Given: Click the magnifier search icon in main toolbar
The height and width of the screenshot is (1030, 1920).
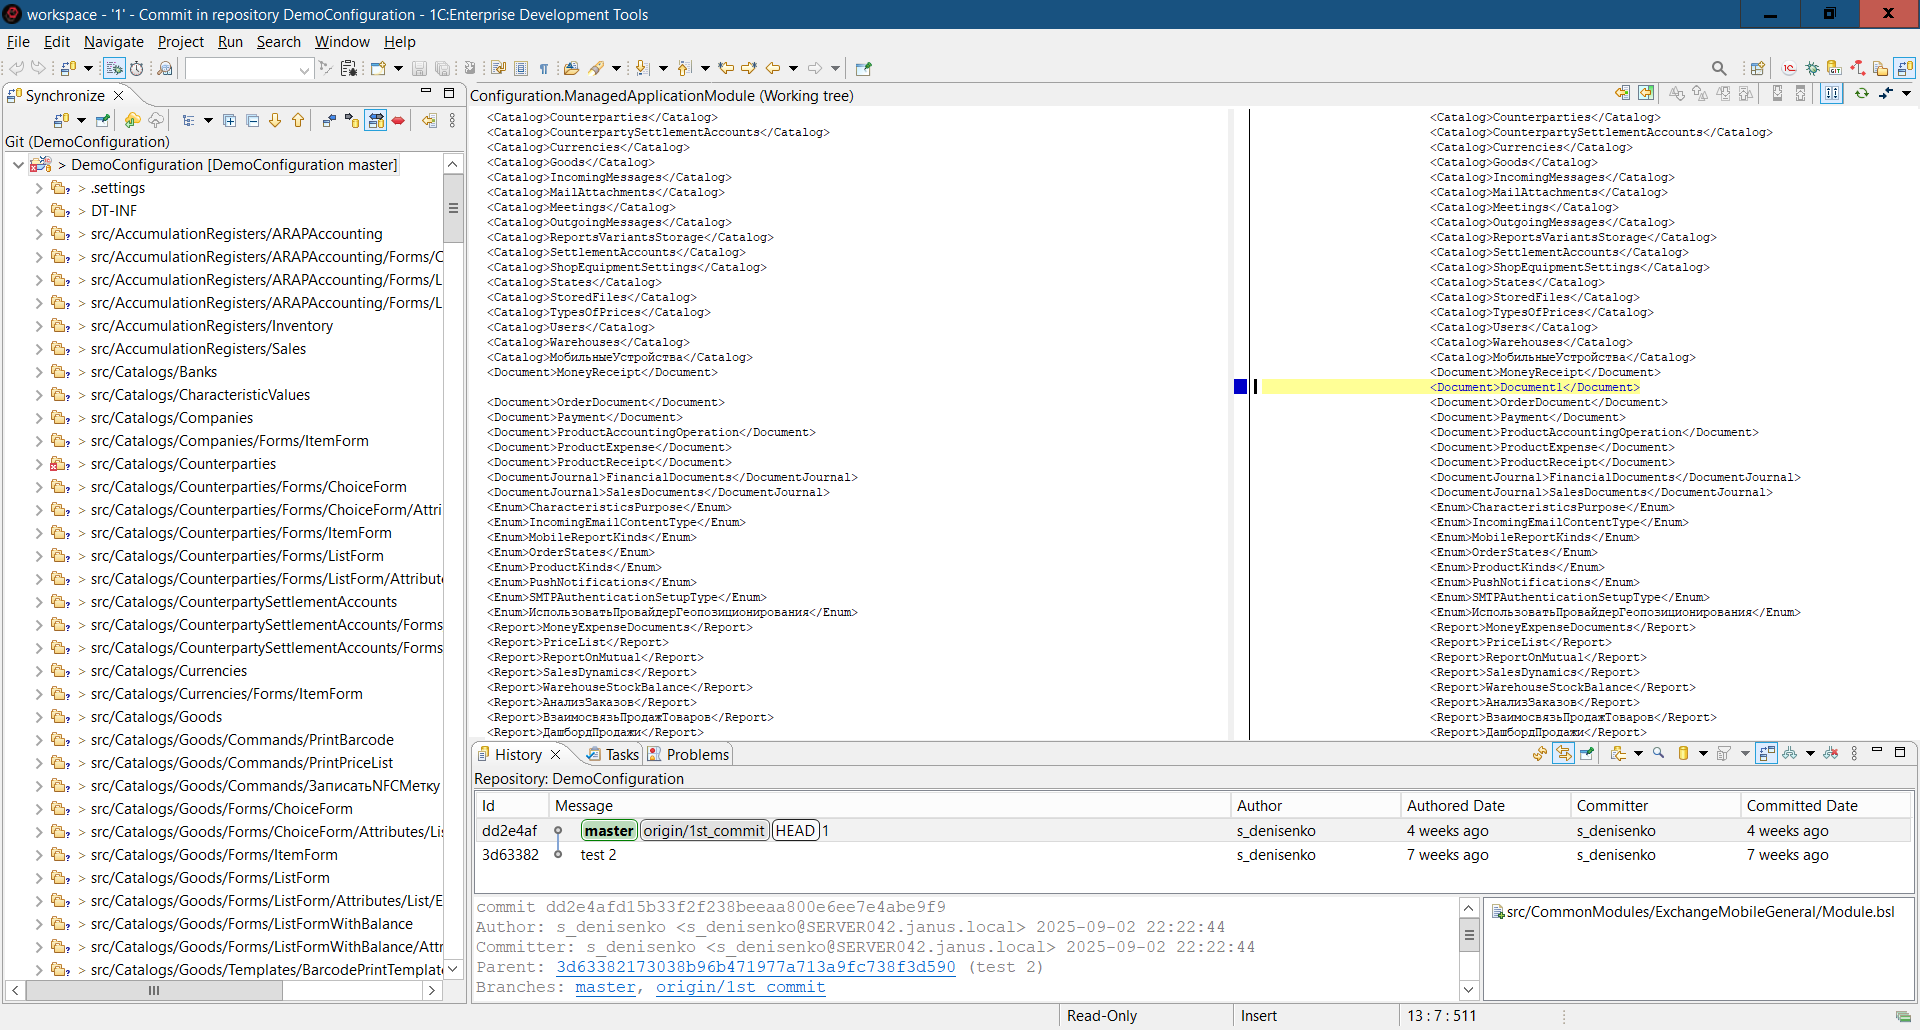Looking at the screenshot, I should (1719, 68).
